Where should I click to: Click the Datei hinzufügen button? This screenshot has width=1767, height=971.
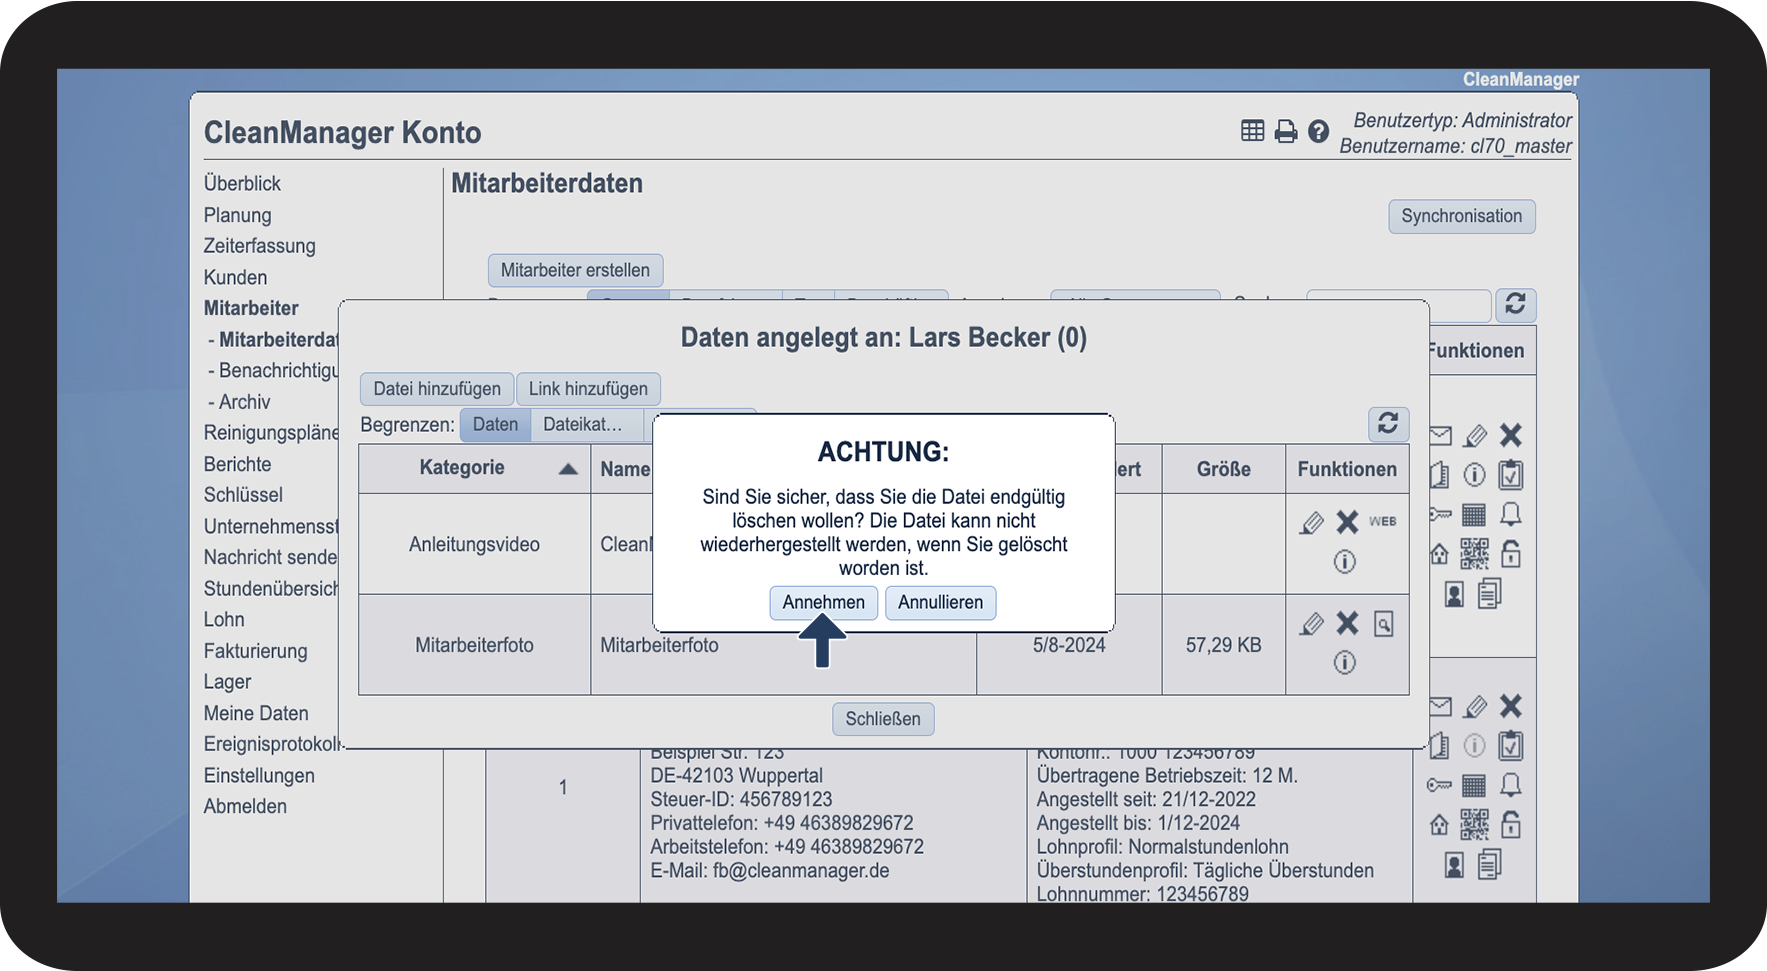click(x=437, y=389)
